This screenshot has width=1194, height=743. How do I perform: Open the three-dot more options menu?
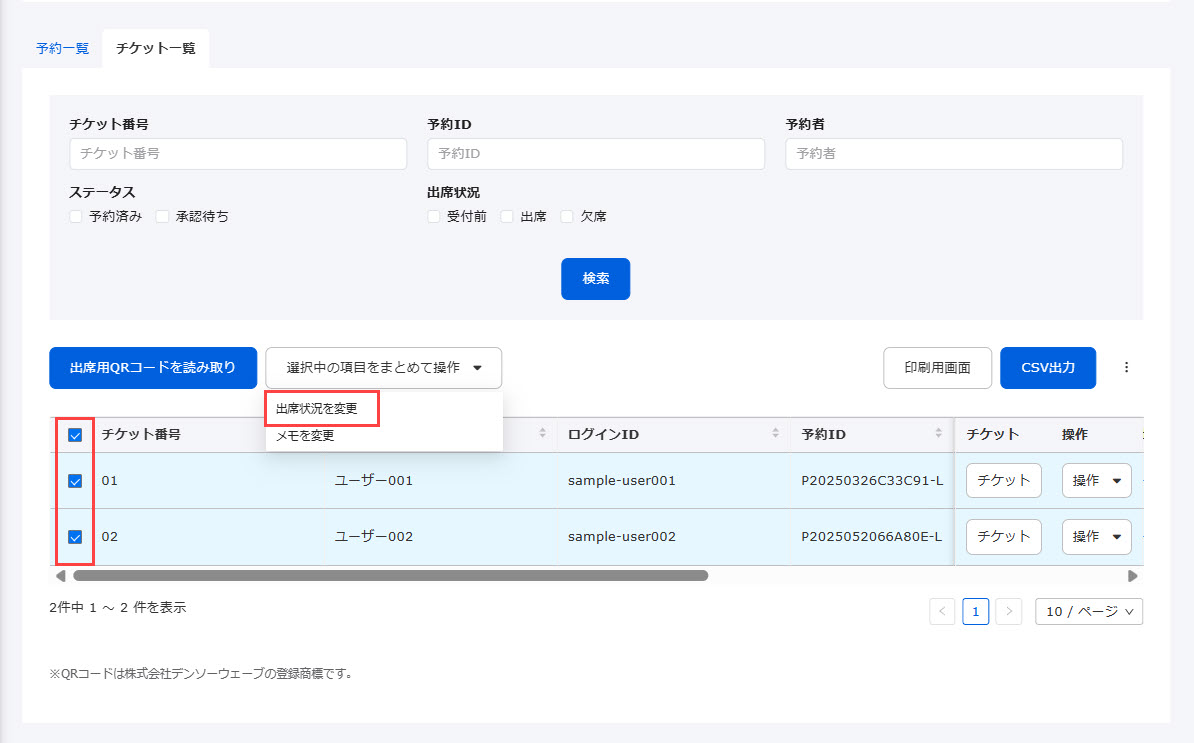1126,368
